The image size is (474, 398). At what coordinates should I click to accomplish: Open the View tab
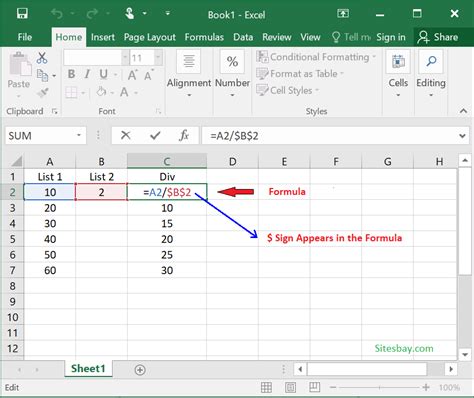coord(310,37)
